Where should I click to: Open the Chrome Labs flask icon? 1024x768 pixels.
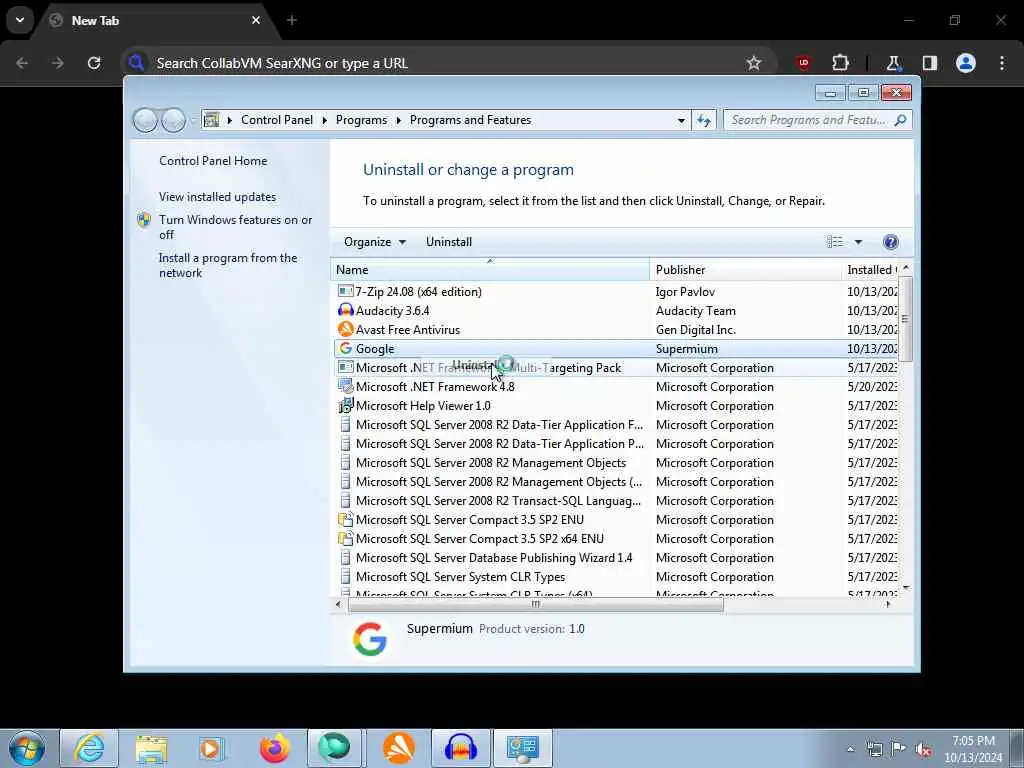[893, 63]
